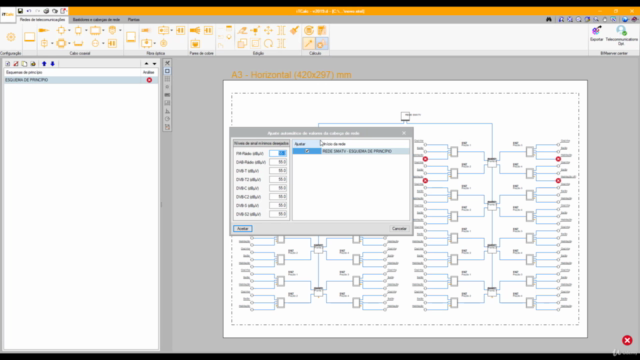Click the red error icon in the Análise column
Viewport: 640px width, 360px height.
tap(149, 80)
